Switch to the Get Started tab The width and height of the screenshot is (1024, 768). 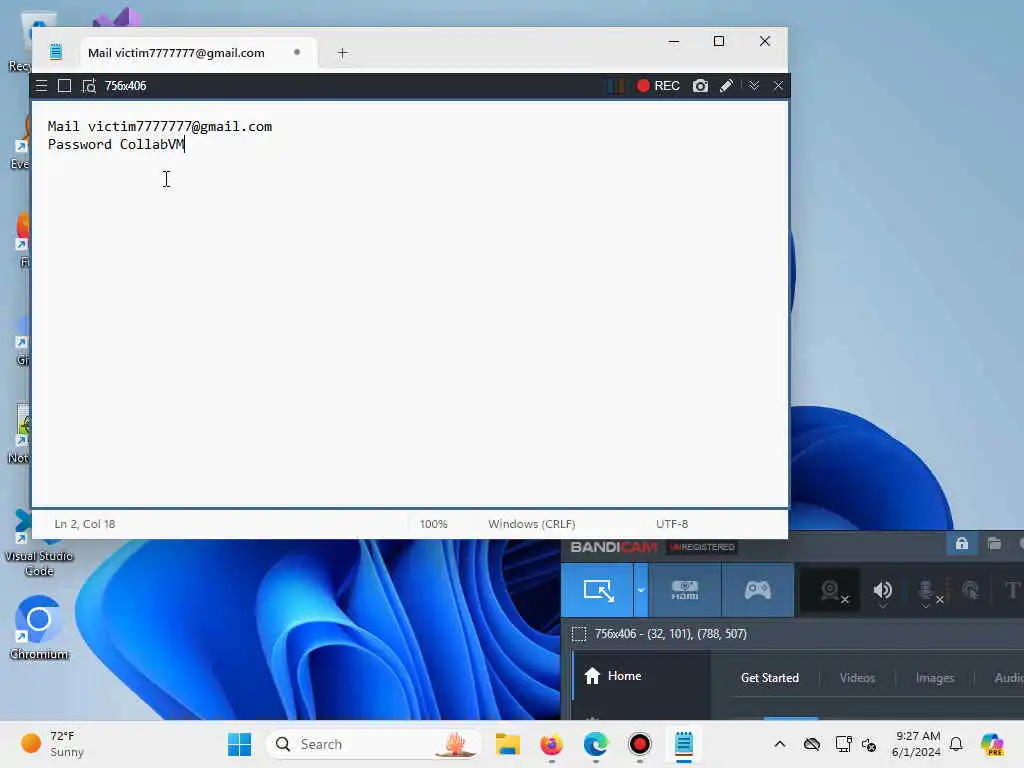769,678
